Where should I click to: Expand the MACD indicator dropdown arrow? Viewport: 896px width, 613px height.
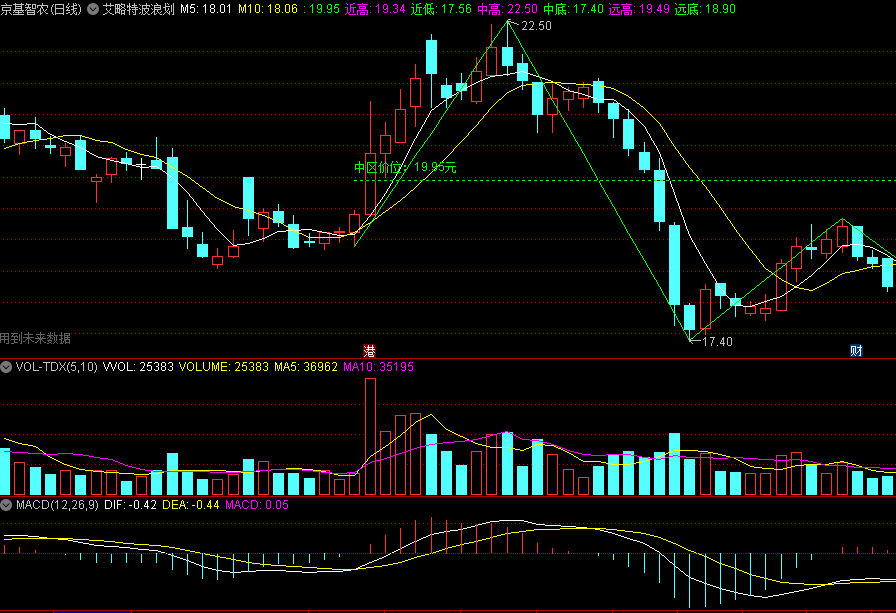6,505
